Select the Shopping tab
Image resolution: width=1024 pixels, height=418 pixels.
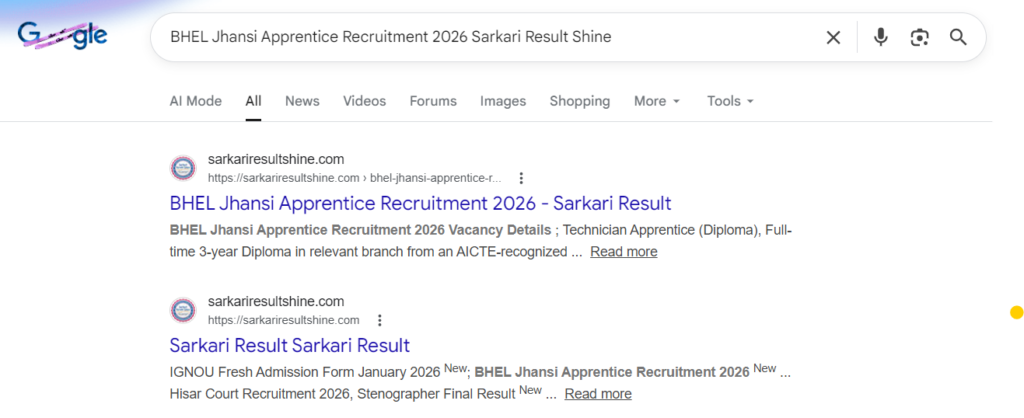579,101
